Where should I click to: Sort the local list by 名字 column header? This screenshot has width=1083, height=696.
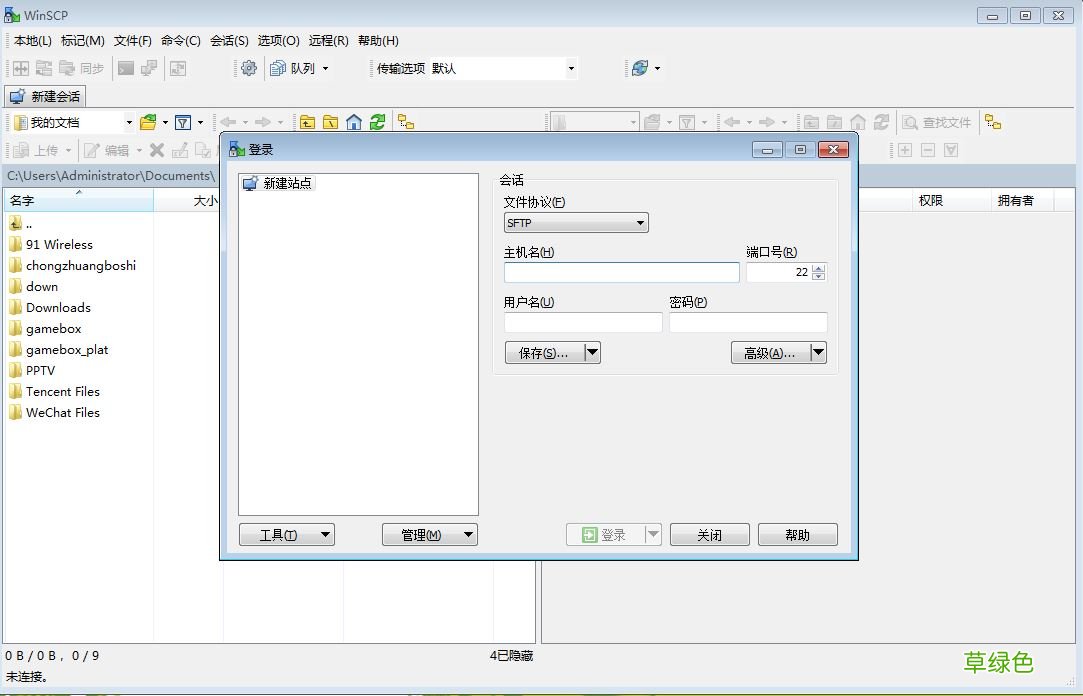tap(78, 200)
